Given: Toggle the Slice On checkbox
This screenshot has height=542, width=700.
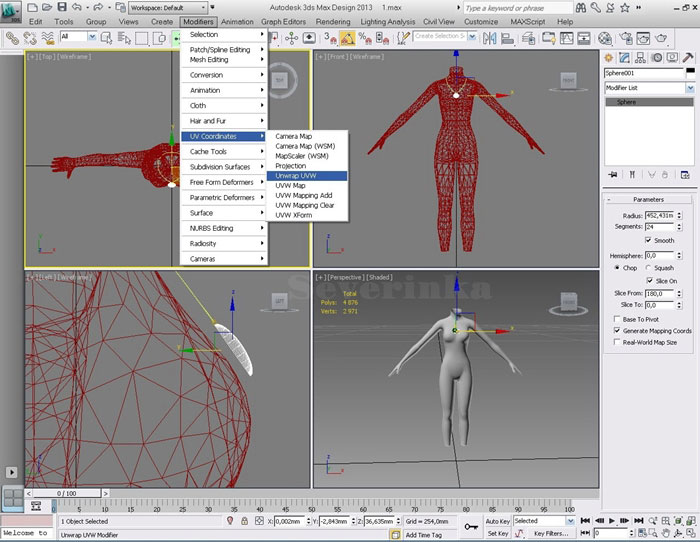Looking at the screenshot, I should coord(650,280).
